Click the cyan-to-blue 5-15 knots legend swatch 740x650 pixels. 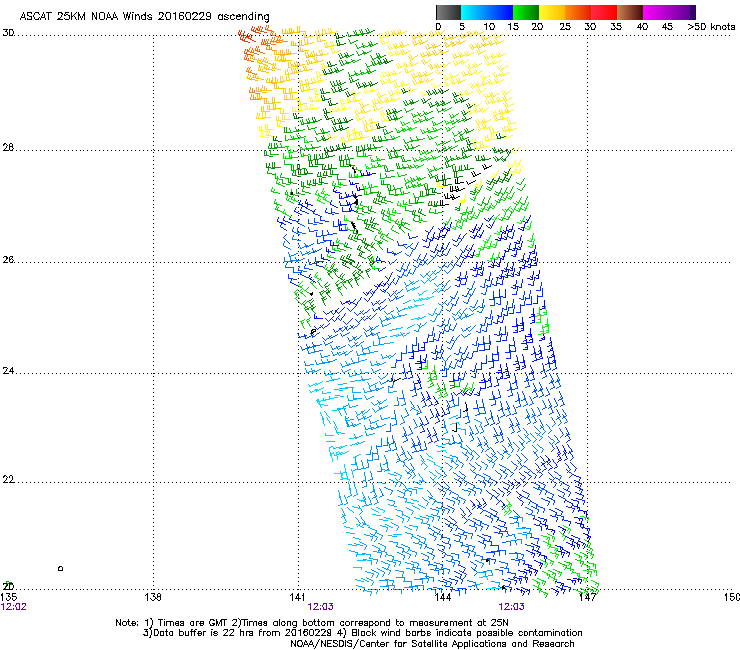pos(487,12)
